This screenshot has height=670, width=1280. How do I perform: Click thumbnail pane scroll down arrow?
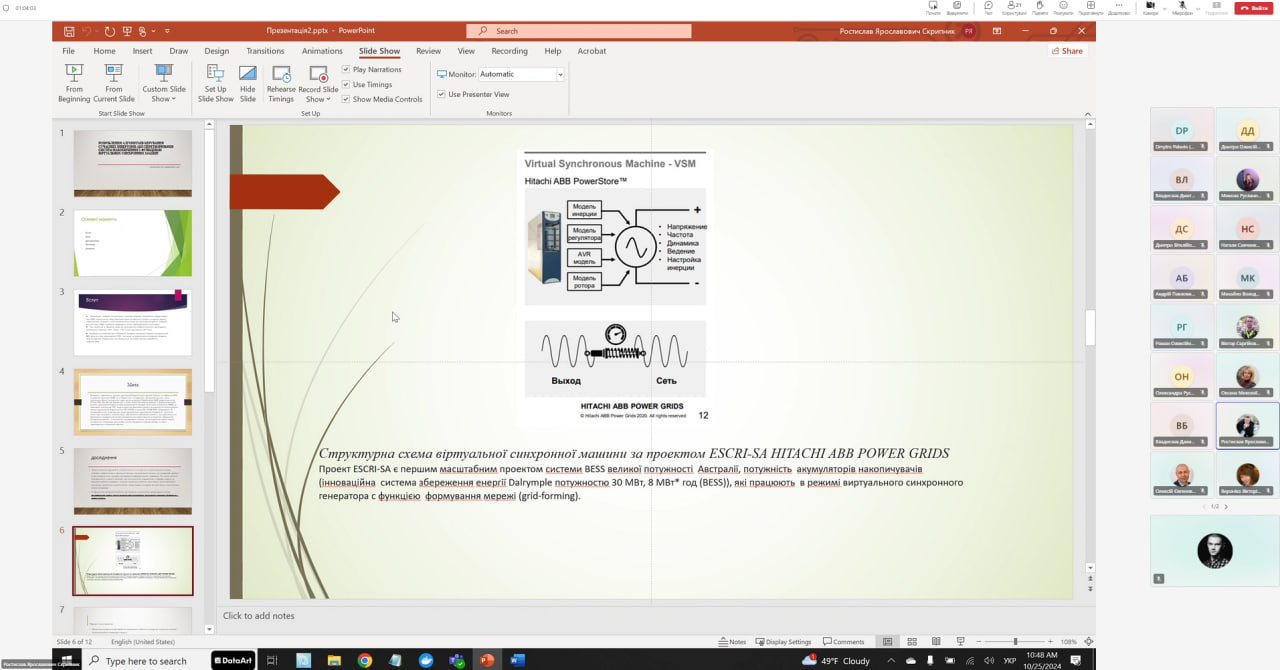209,628
